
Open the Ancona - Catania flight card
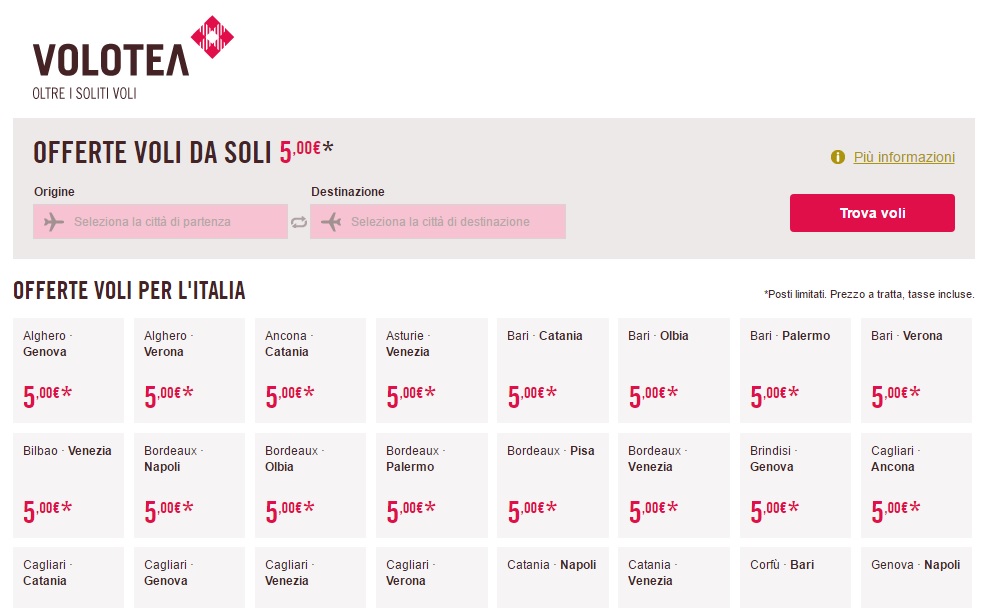coord(310,370)
